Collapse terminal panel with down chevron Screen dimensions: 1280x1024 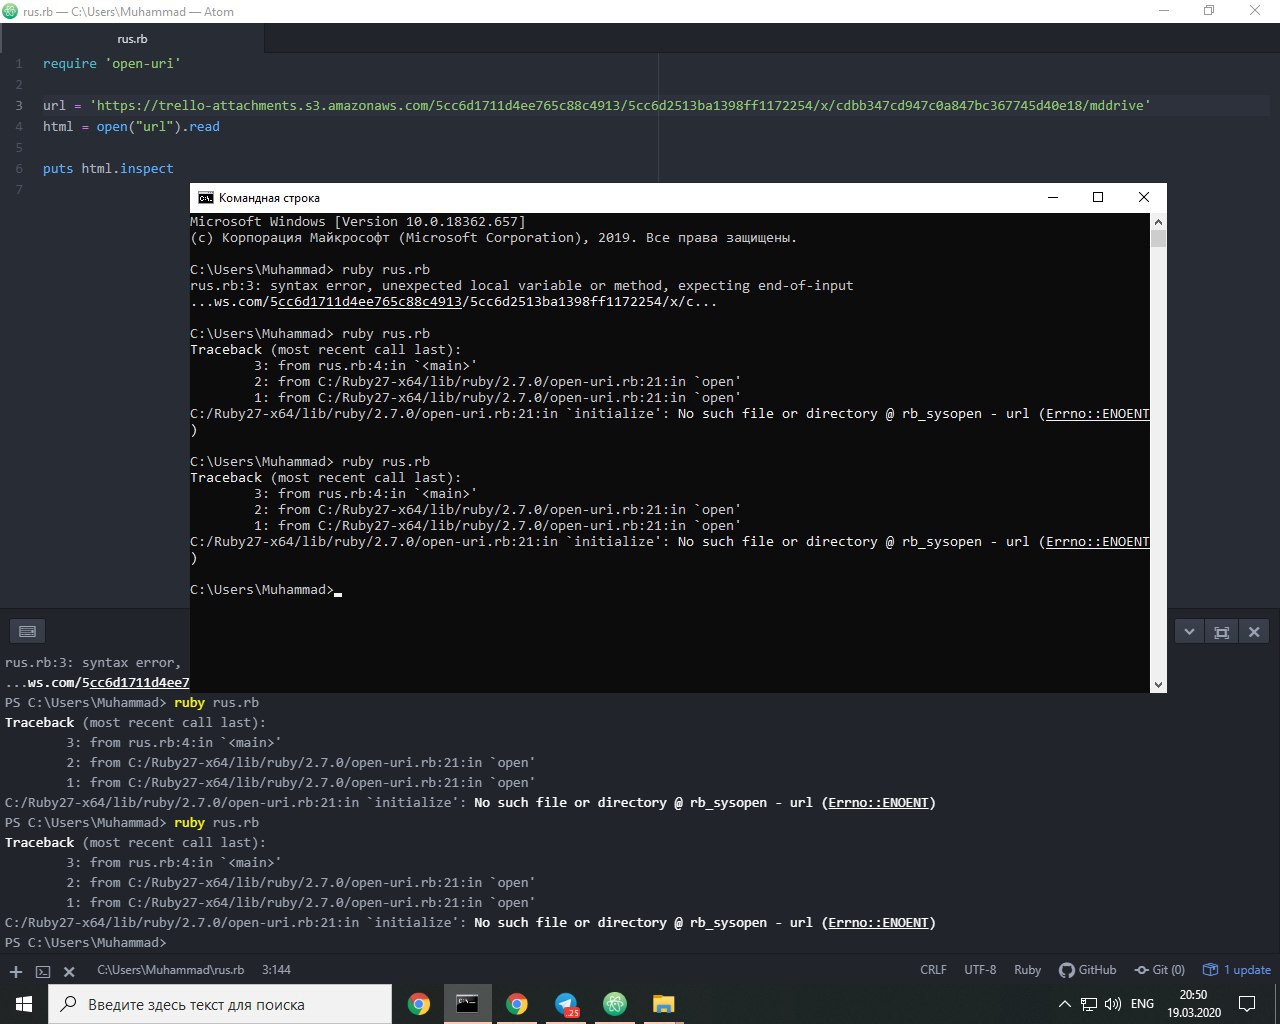click(1189, 631)
